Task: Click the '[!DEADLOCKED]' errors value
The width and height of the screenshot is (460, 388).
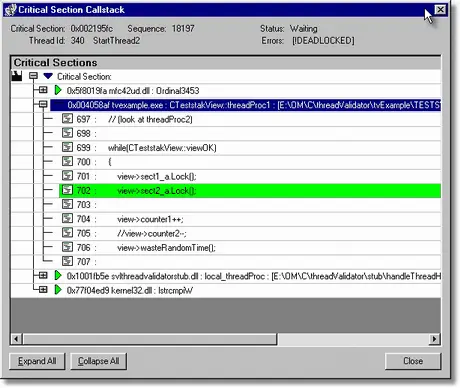Action: click(x=323, y=40)
